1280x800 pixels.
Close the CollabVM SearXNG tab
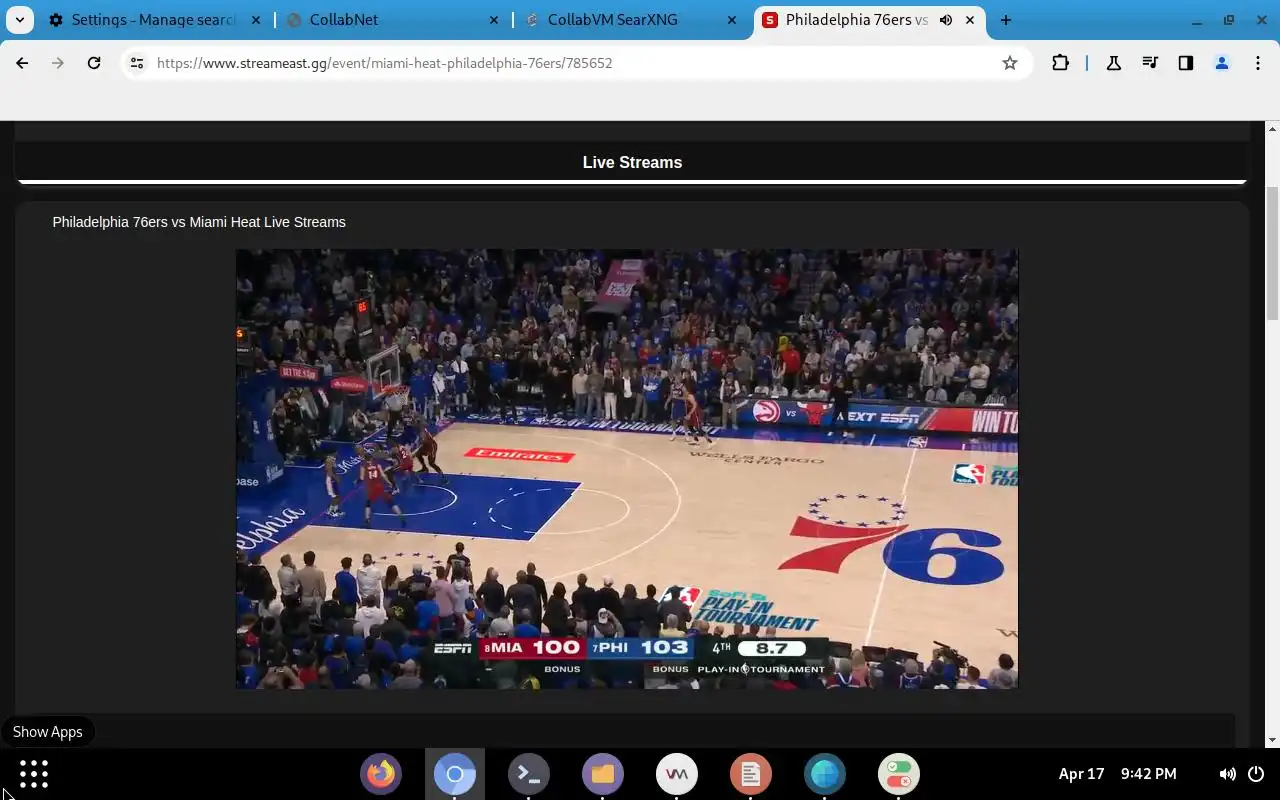coord(732,20)
